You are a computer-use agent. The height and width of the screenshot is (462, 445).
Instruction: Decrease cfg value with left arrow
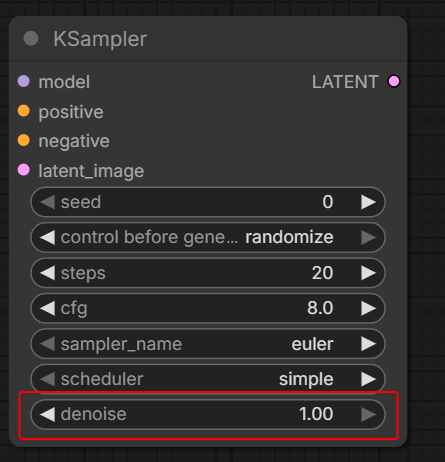pos(47,308)
